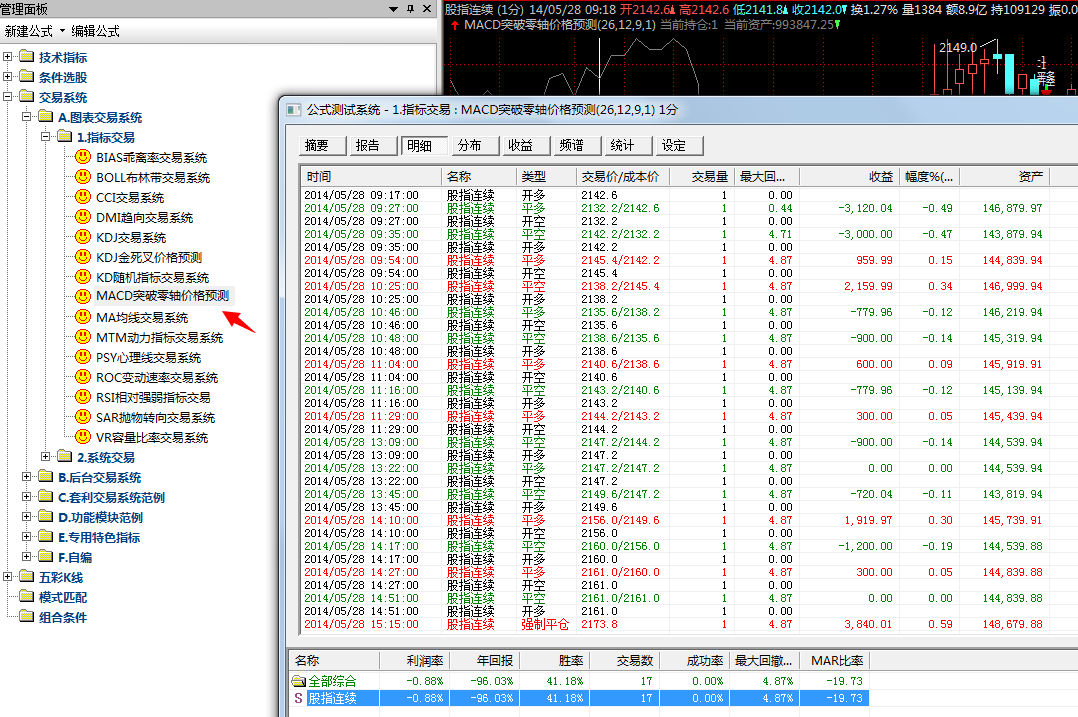Click folder icon of 五彩K线

[x=26, y=577]
